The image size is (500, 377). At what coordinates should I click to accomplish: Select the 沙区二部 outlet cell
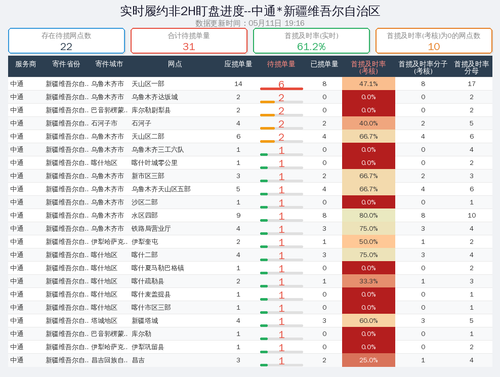pyautogui.click(x=144, y=202)
